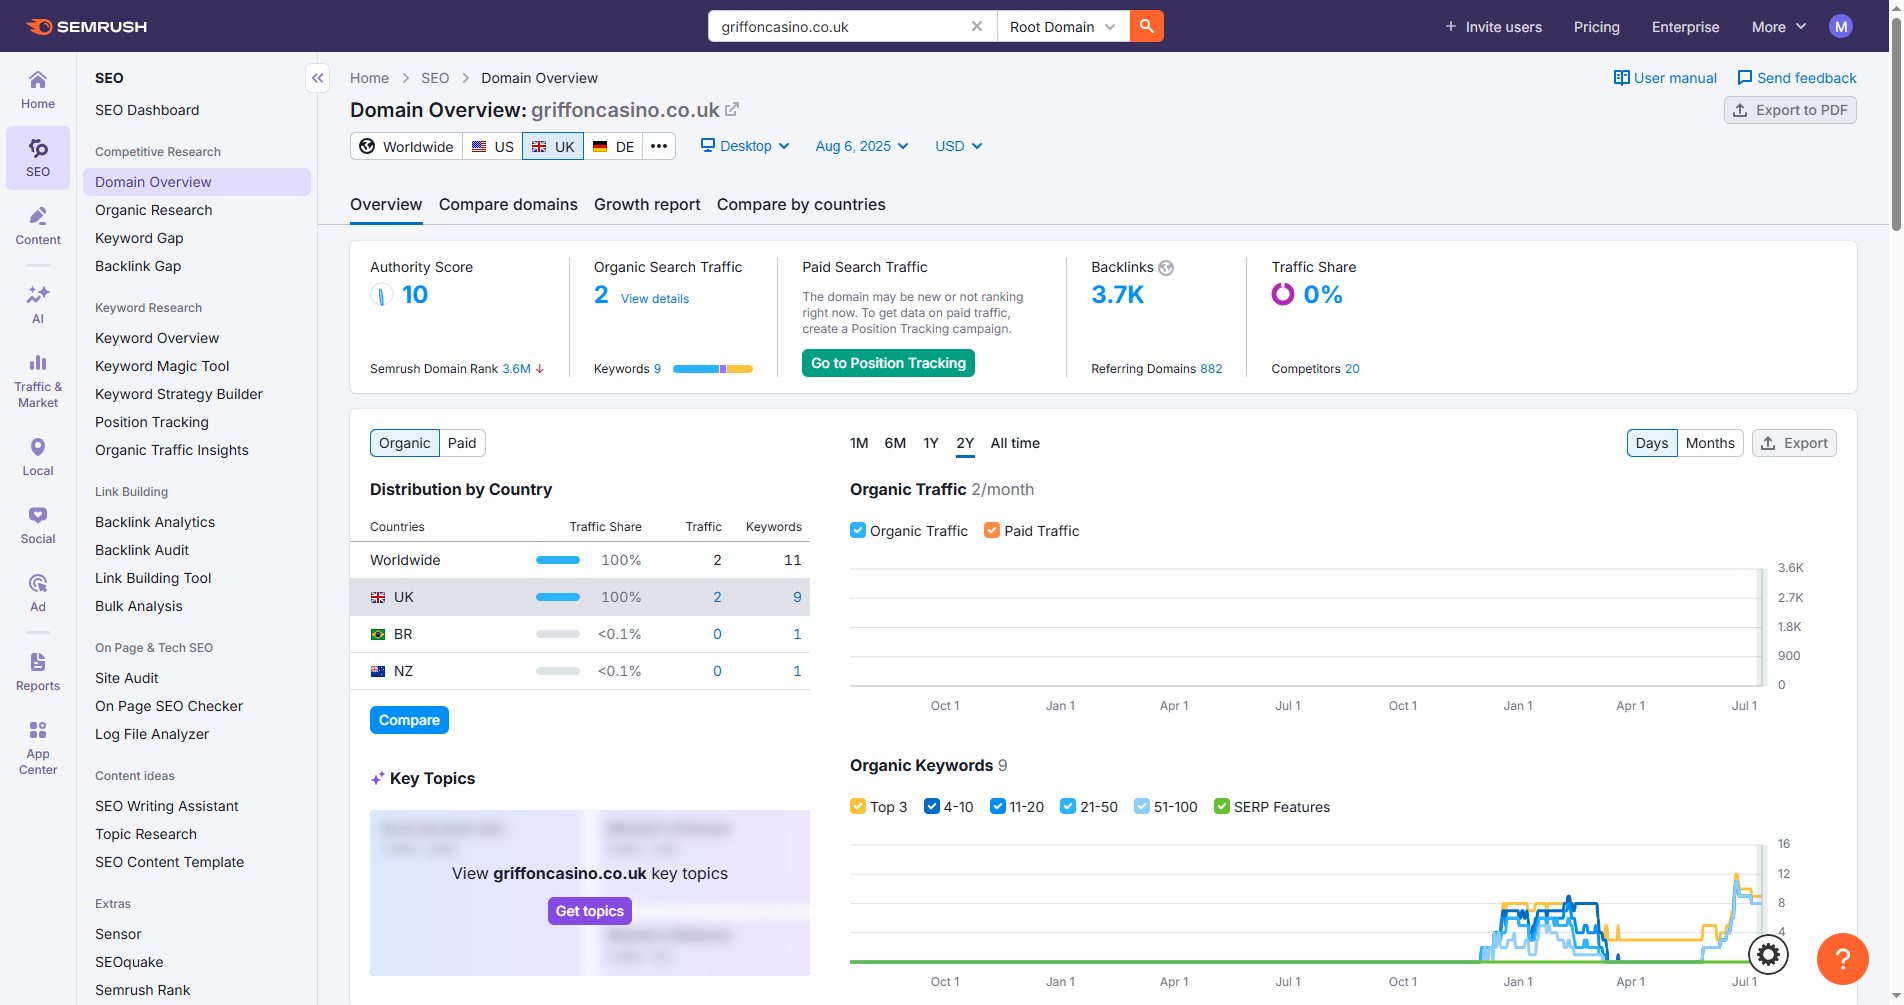Select US flag database
Image resolution: width=1904 pixels, height=1005 pixels.
[492, 146]
